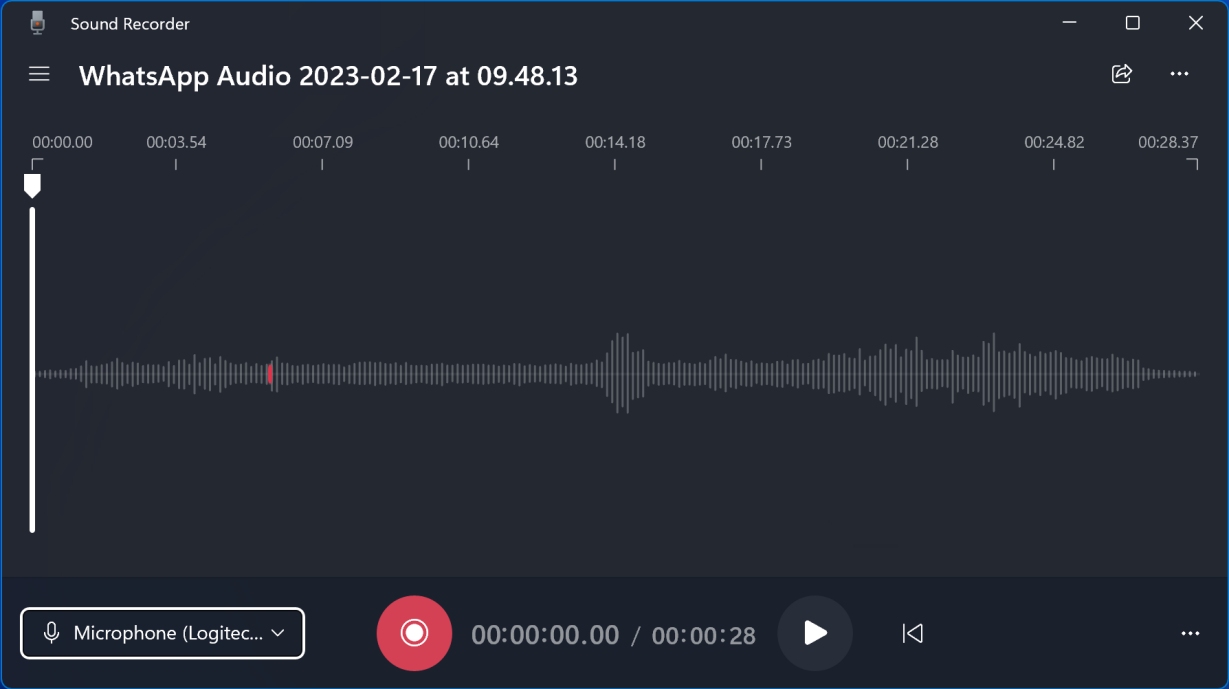Open more options beside the share icon

pos(1179,74)
